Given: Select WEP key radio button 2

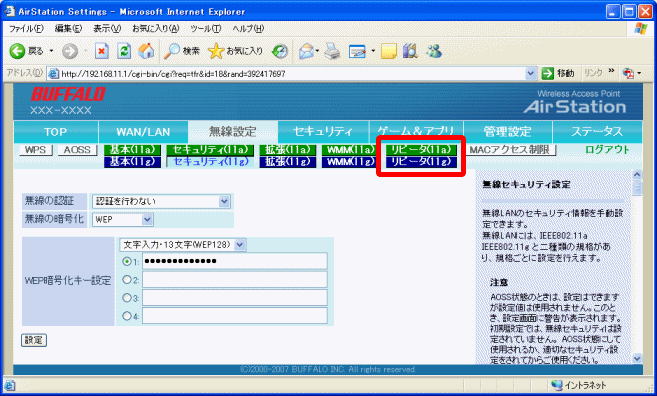Looking at the screenshot, I should [x=127, y=280].
